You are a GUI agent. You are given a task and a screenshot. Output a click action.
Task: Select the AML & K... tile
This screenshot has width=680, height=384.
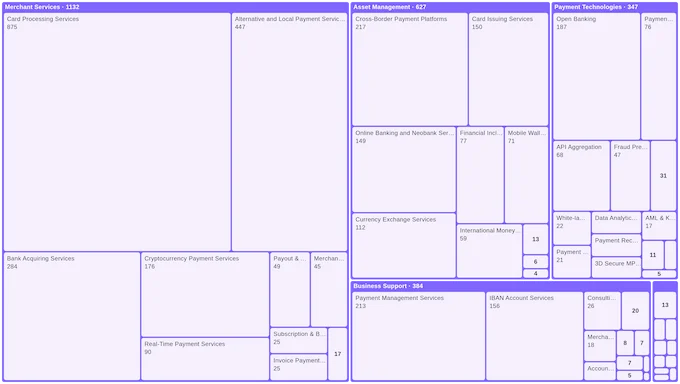659,226
